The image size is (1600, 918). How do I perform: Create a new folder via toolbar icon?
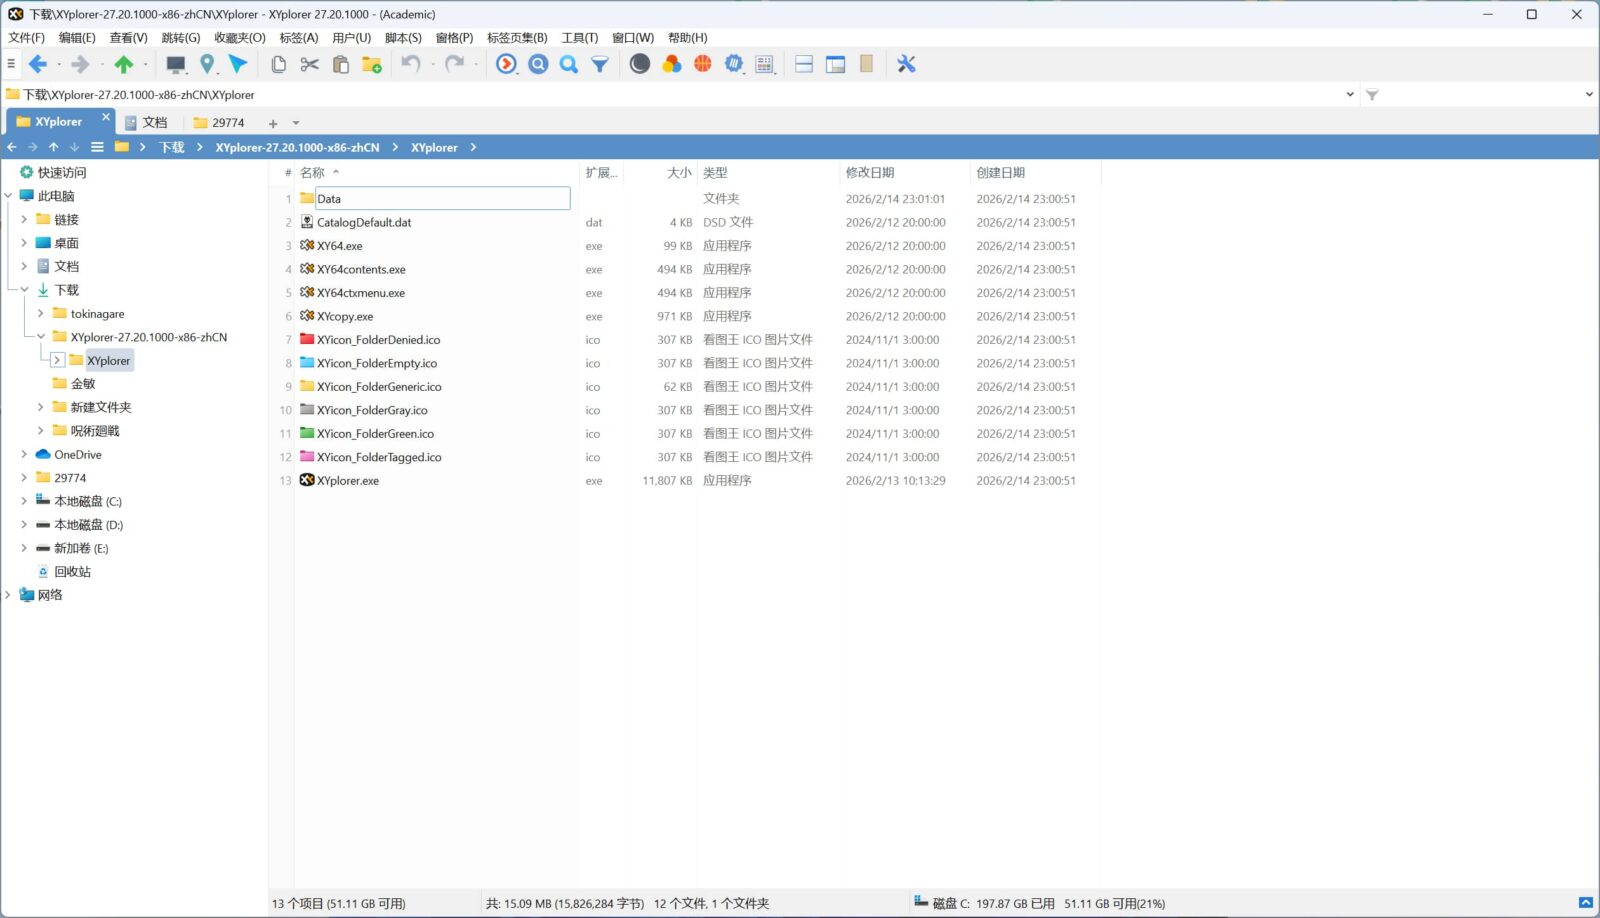(372, 64)
